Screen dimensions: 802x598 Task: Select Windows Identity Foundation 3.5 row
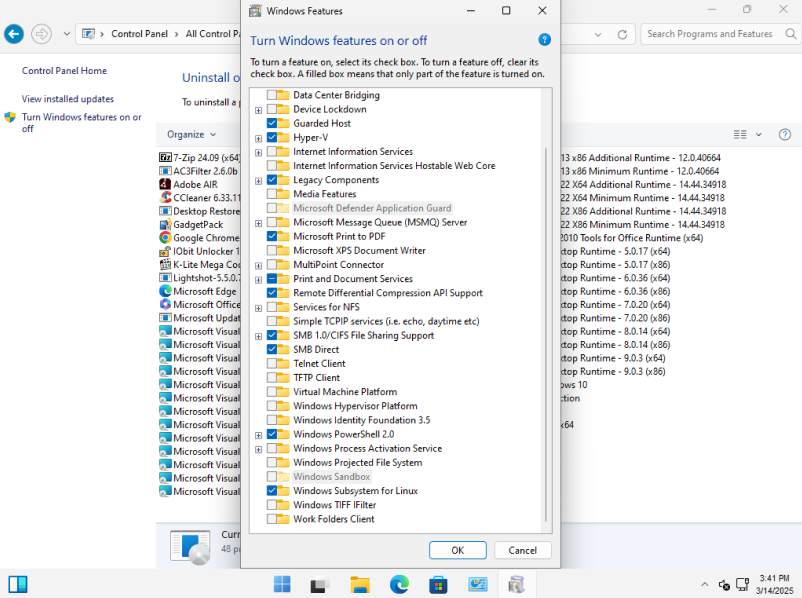pyautogui.click(x=362, y=420)
